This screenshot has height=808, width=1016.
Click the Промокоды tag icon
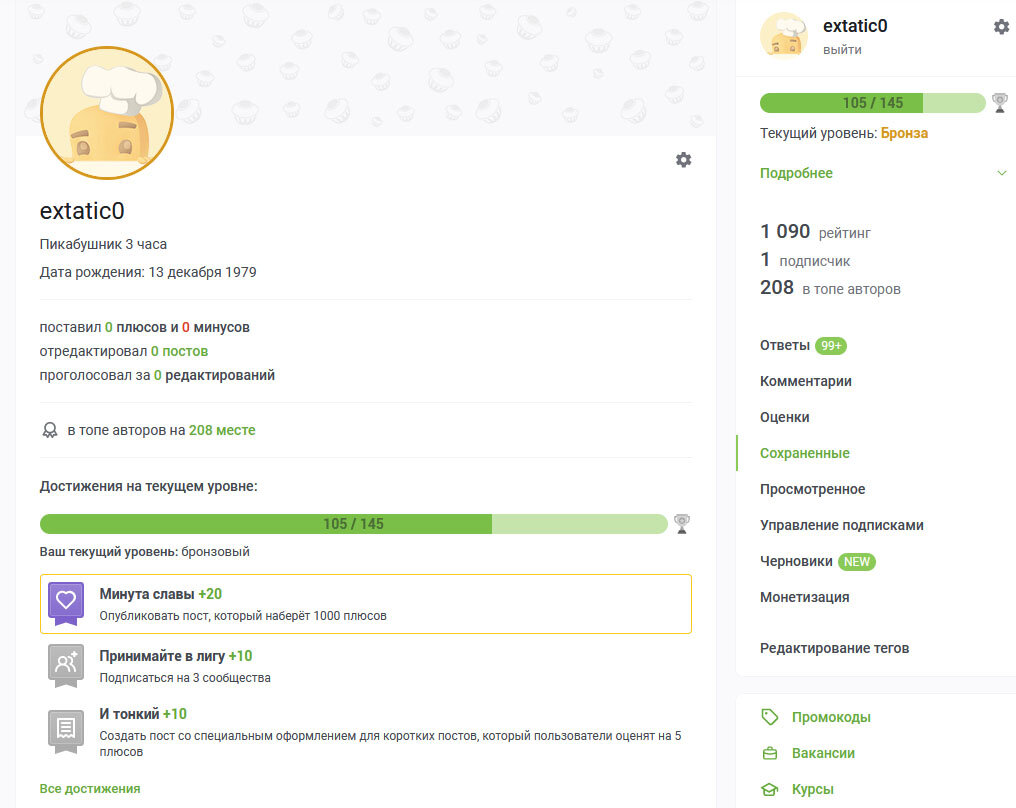coord(769,717)
